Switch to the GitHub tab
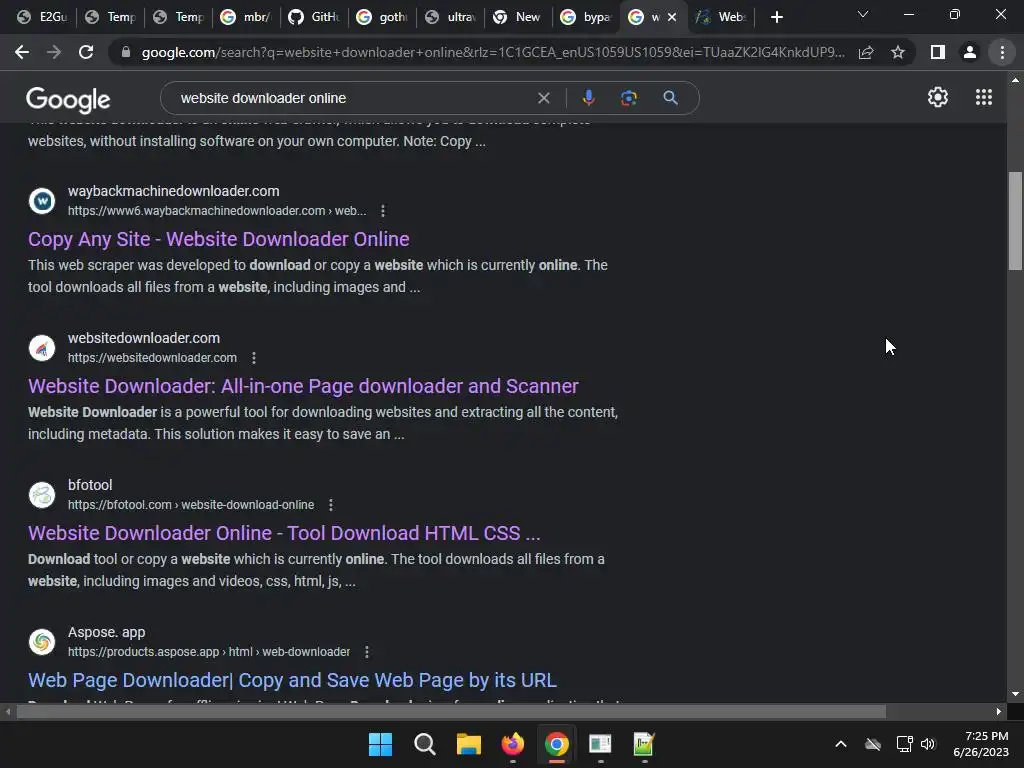This screenshot has width=1024, height=768. 314,17
